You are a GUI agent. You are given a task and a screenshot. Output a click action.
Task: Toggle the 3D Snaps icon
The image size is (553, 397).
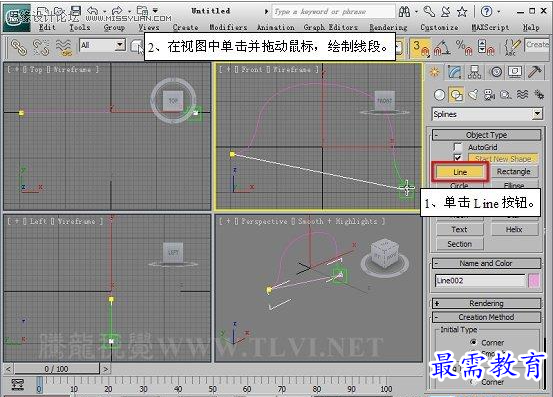(x=421, y=48)
